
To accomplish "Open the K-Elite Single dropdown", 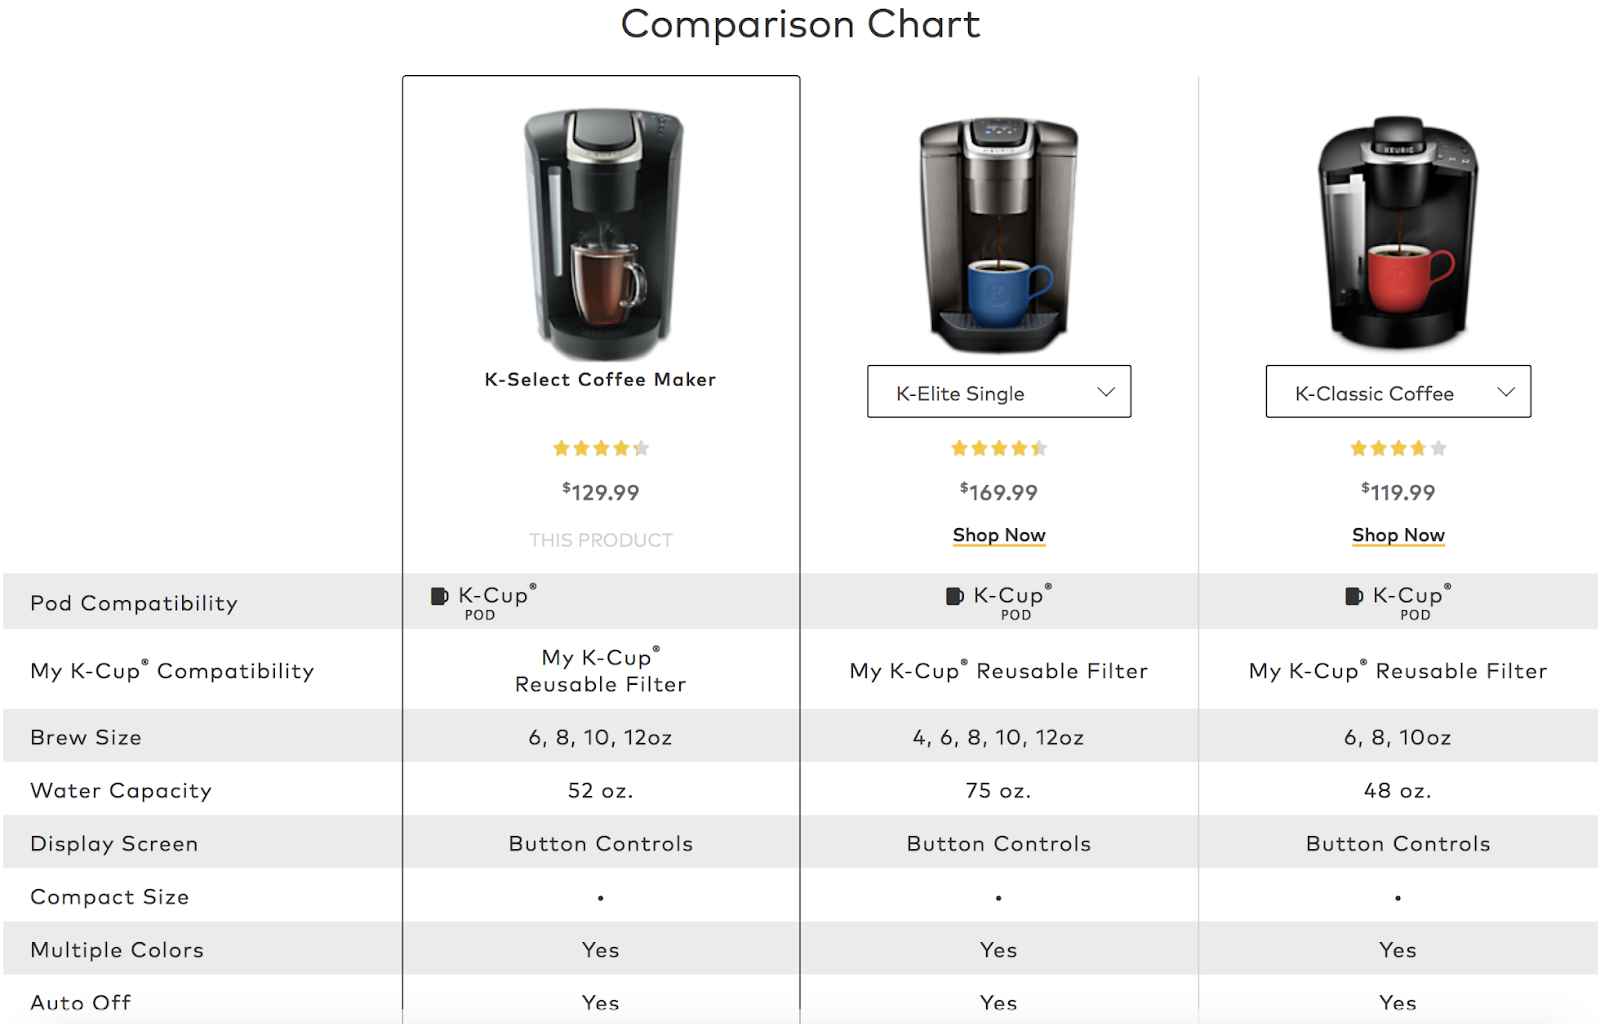I will click(x=998, y=392).
